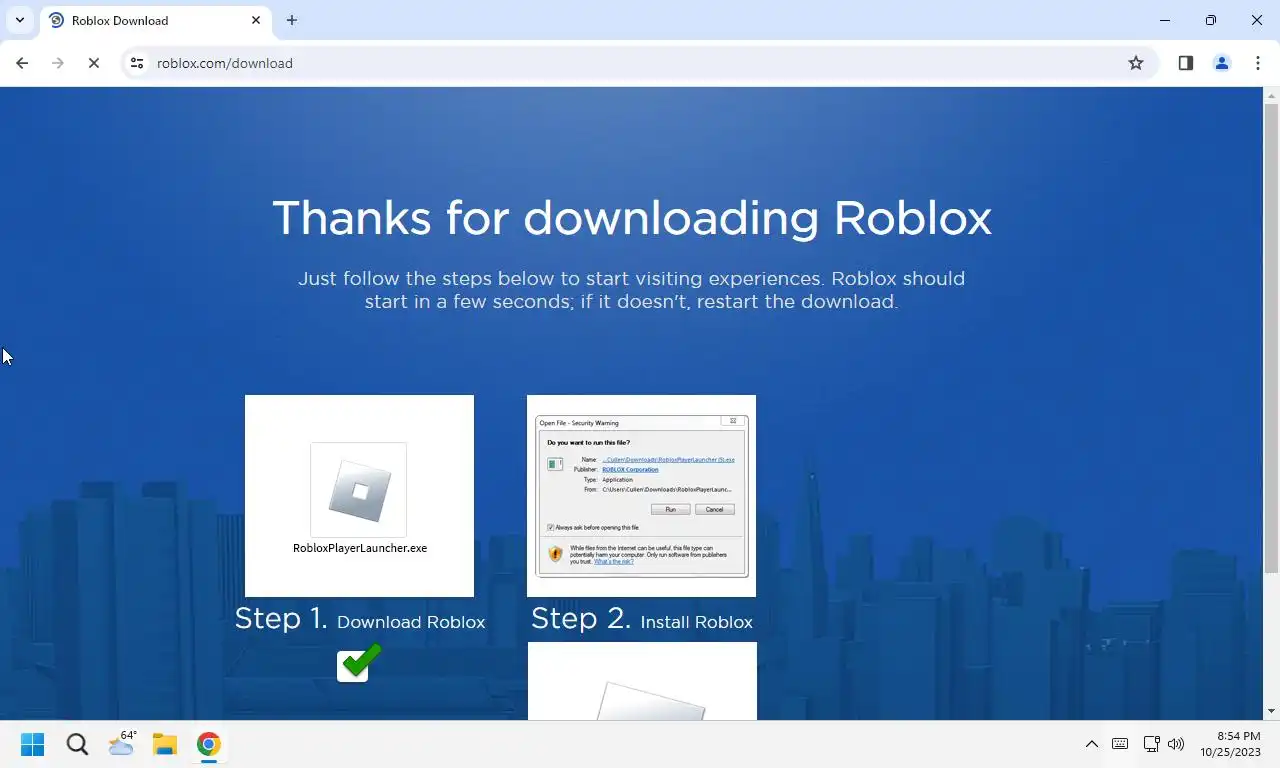
Task: Open the touch keyboard tray icon
Action: 1120,744
